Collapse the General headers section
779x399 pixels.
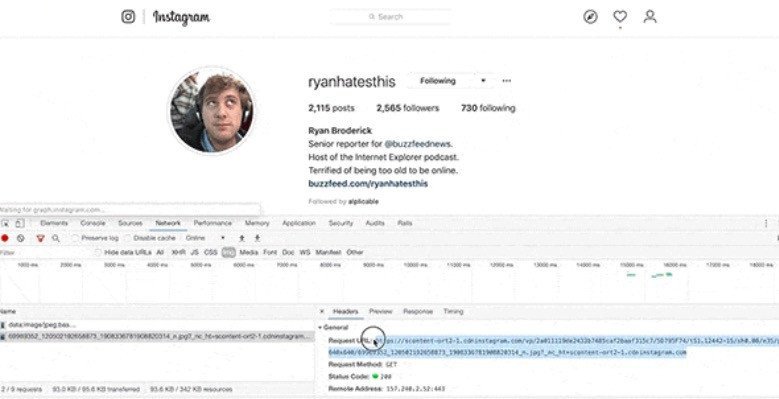point(333,328)
